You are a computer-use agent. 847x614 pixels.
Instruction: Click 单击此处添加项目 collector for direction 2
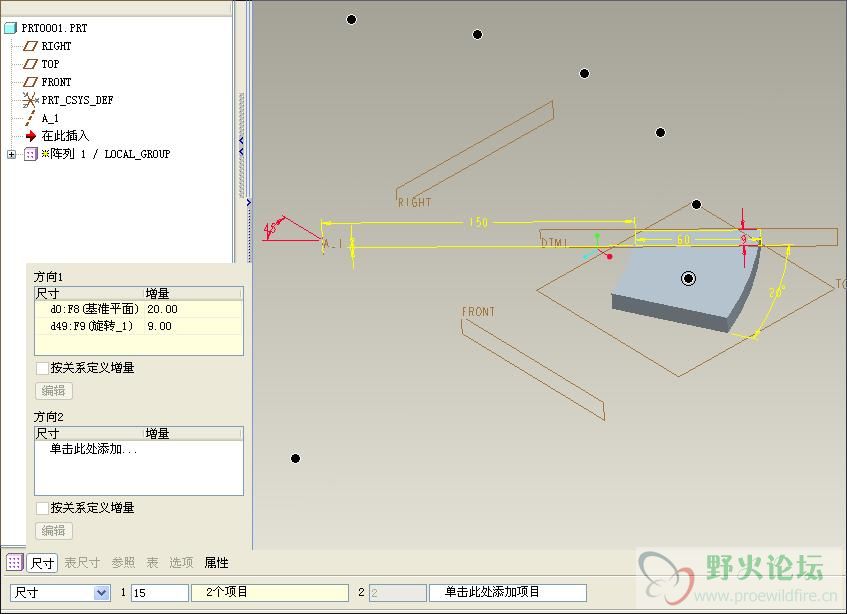pyautogui.click(x=508, y=592)
